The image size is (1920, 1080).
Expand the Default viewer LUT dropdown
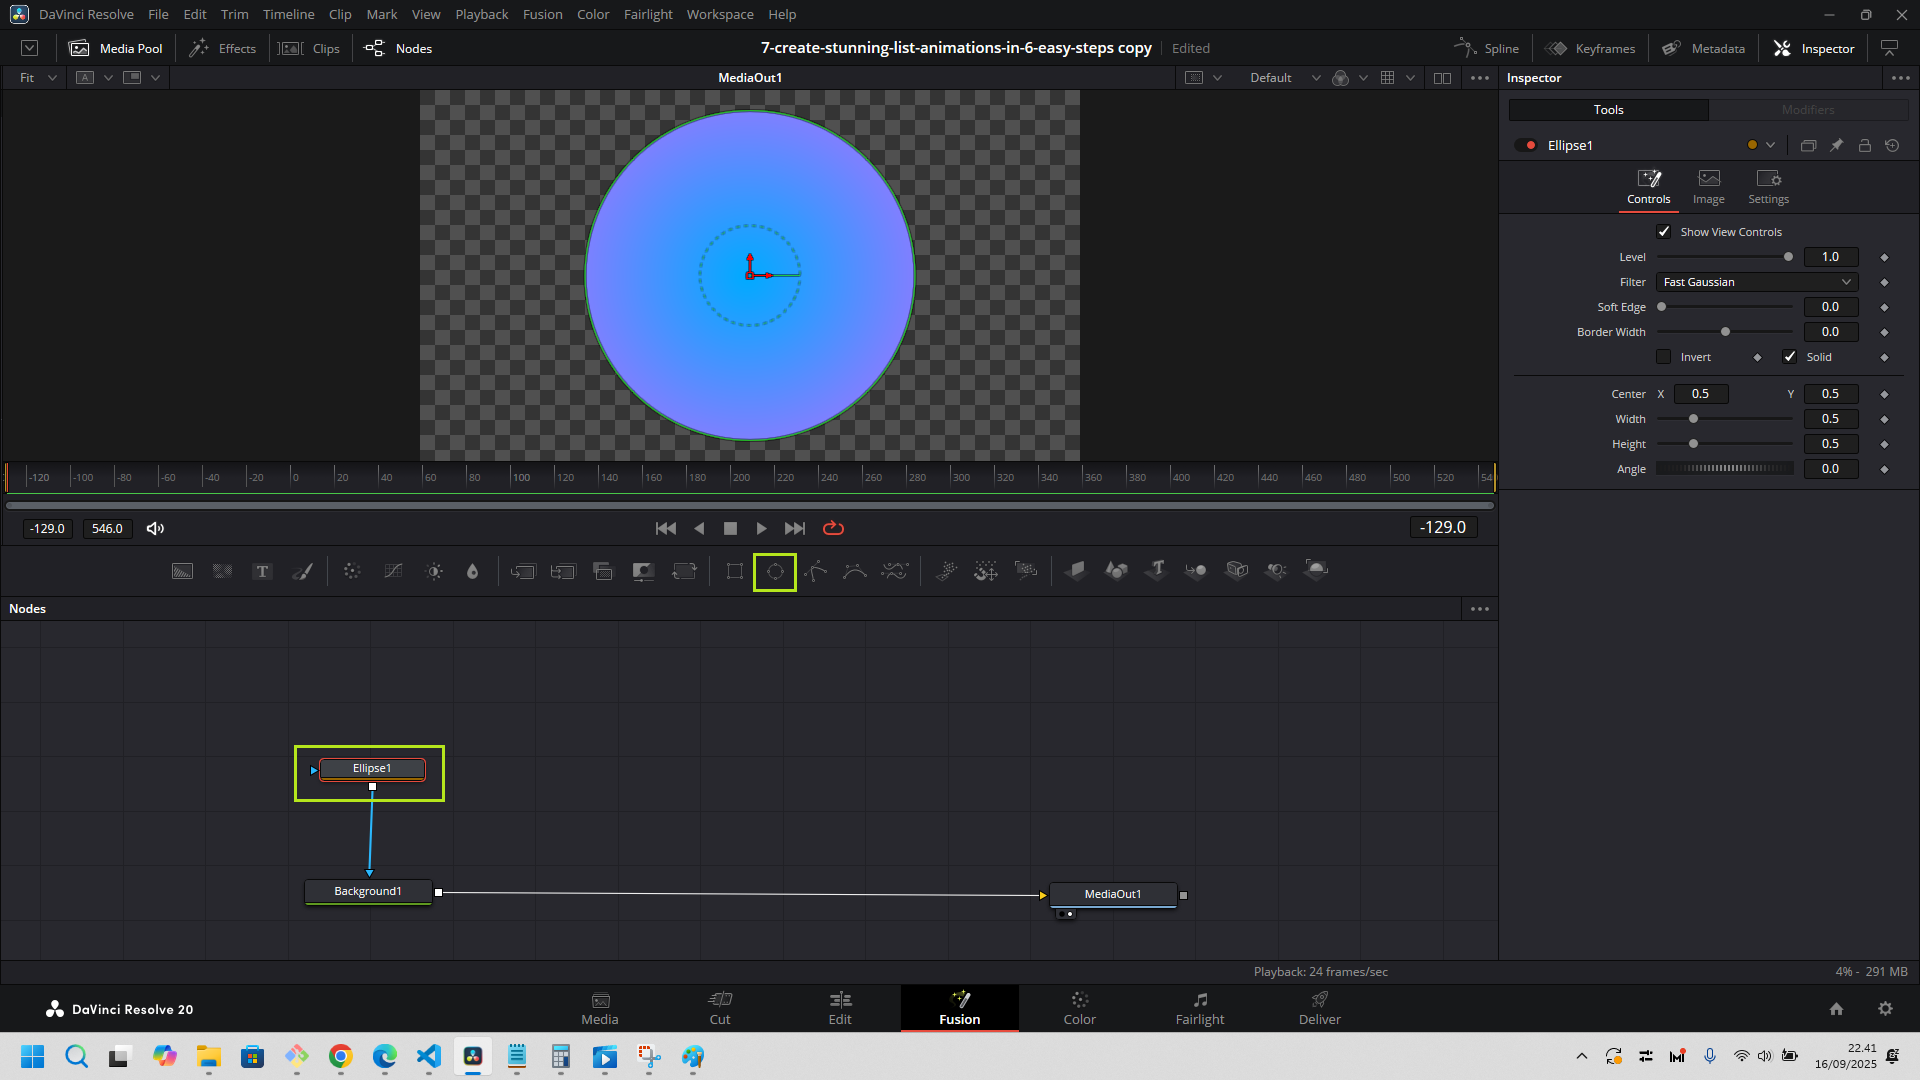(x=1316, y=78)
